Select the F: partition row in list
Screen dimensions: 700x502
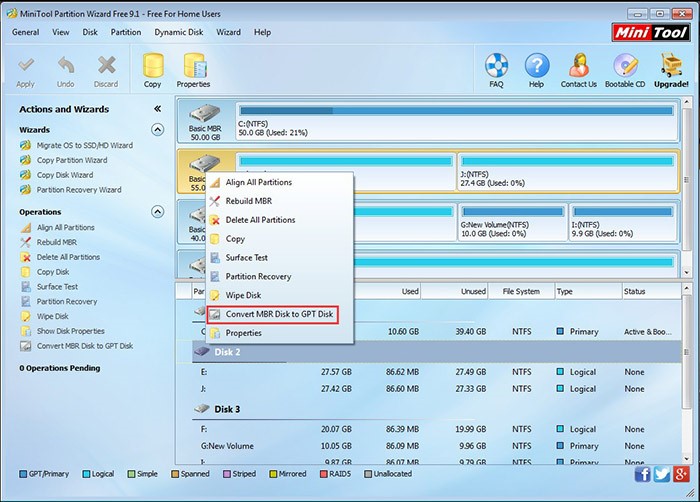437,429
